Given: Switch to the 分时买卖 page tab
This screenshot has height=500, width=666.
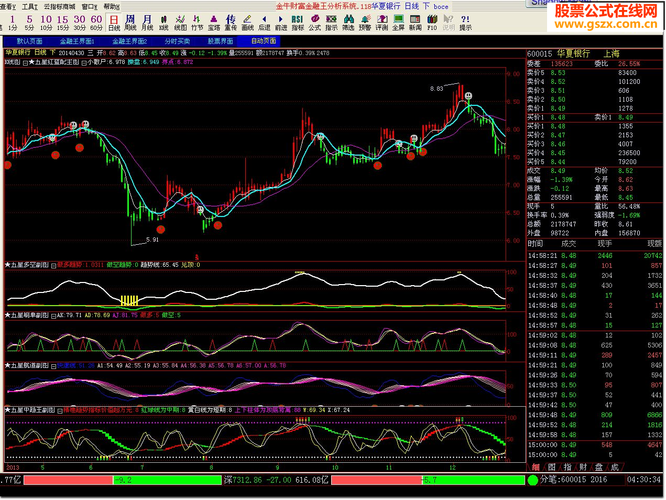Looking at the screenshot, I should click(x=176, y=41).
